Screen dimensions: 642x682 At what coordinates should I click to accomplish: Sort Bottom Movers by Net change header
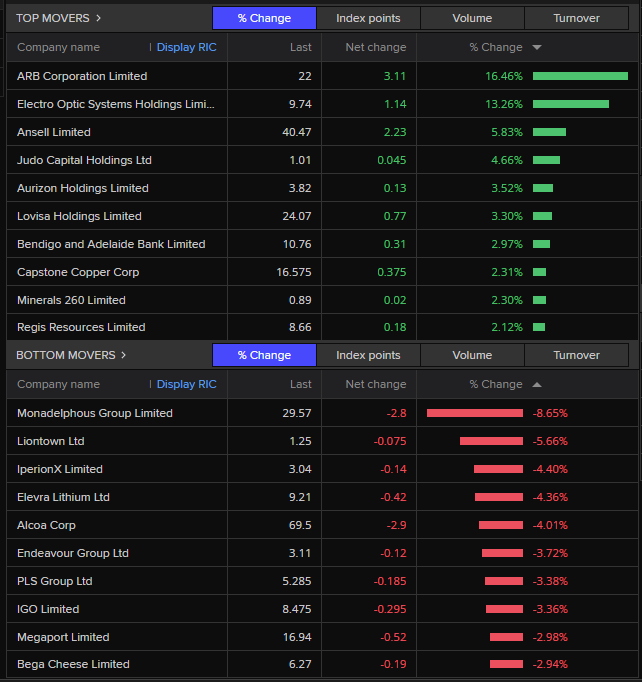click(x=376, y=384)
